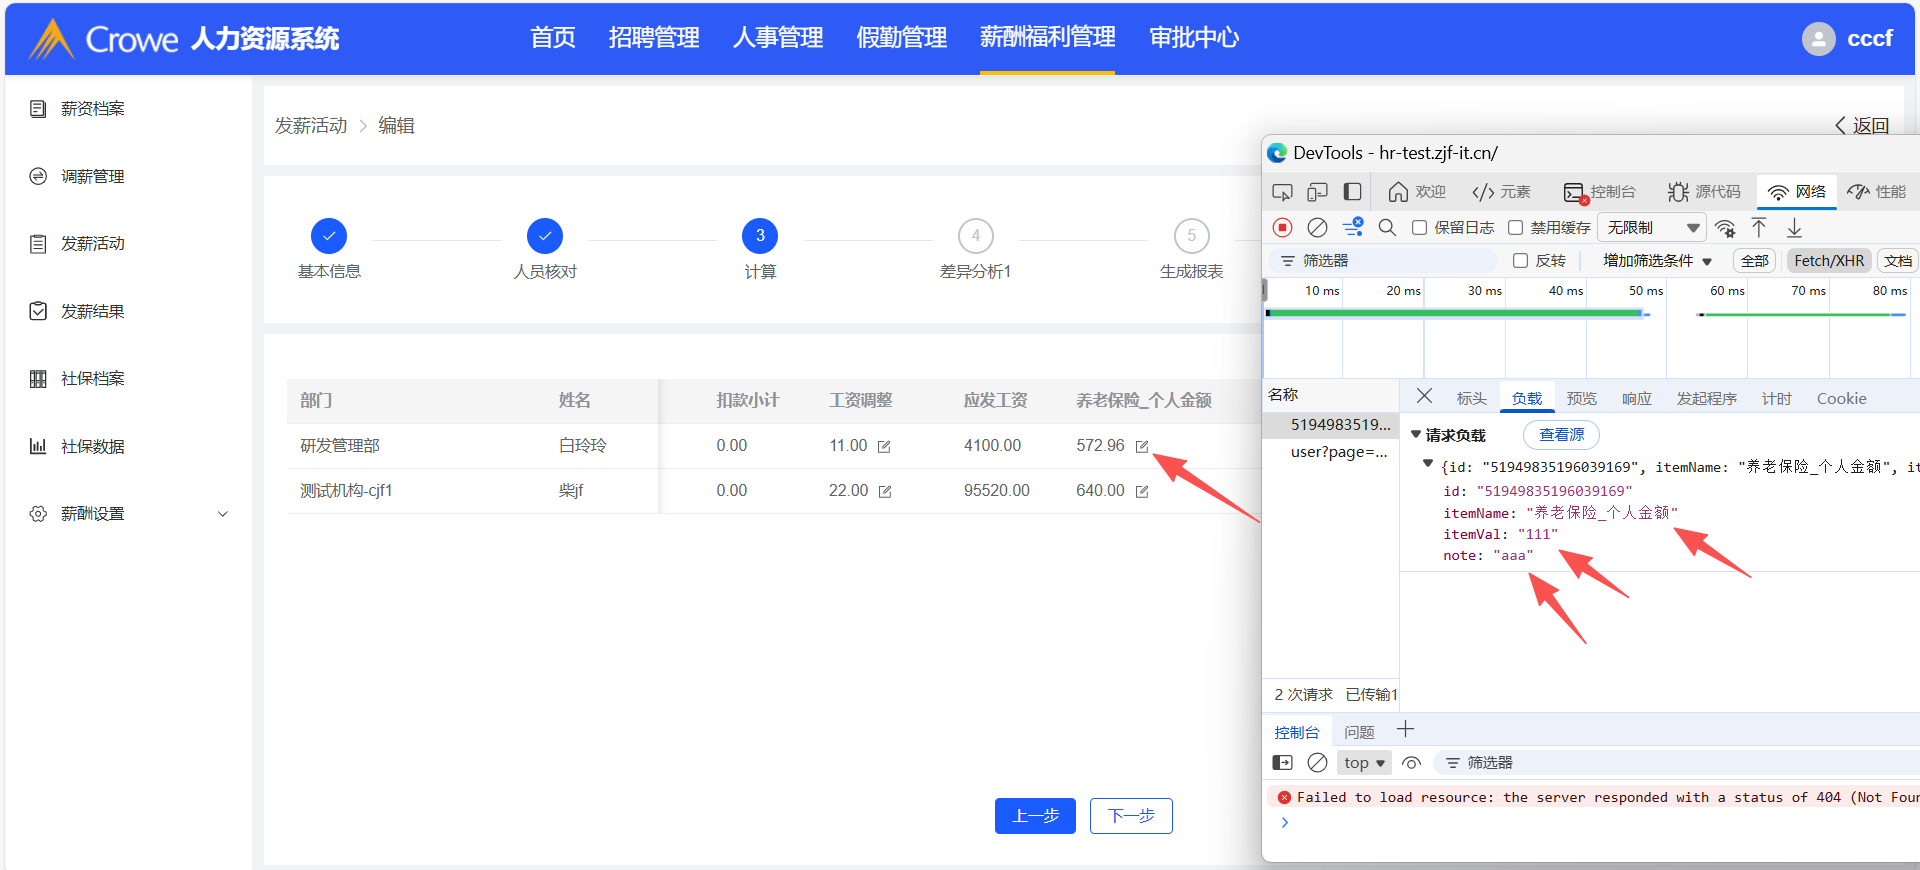
Task: Click the 下一步 button
Action: point(1131,816)
